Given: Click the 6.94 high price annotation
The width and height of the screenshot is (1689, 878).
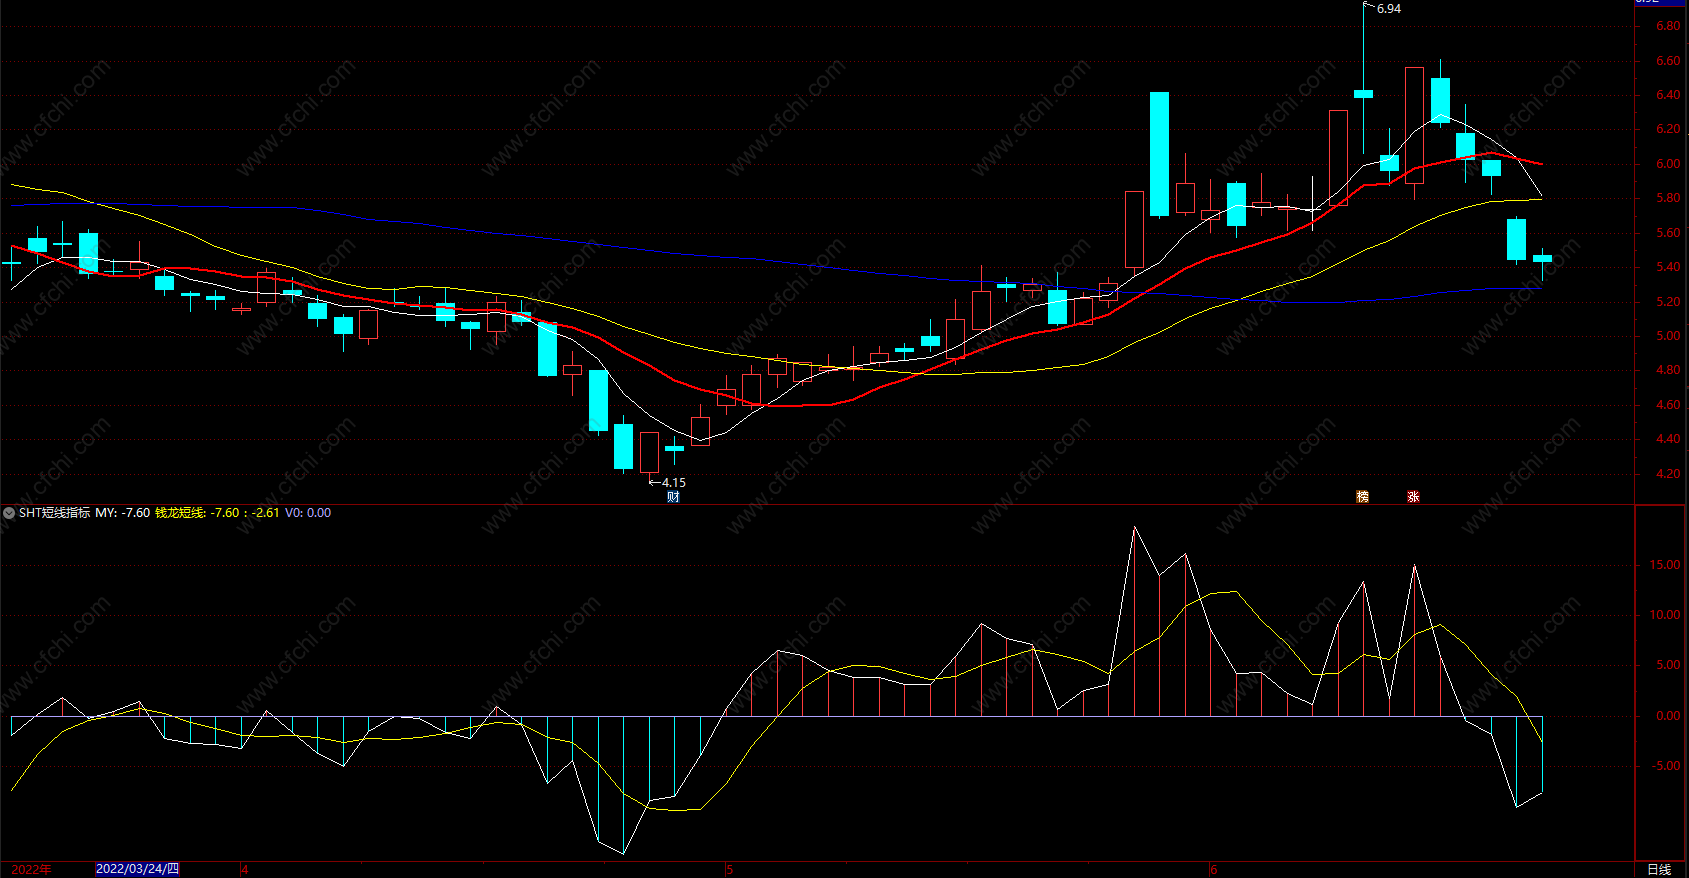Looking at the screenshot, I should (1388, 8).
